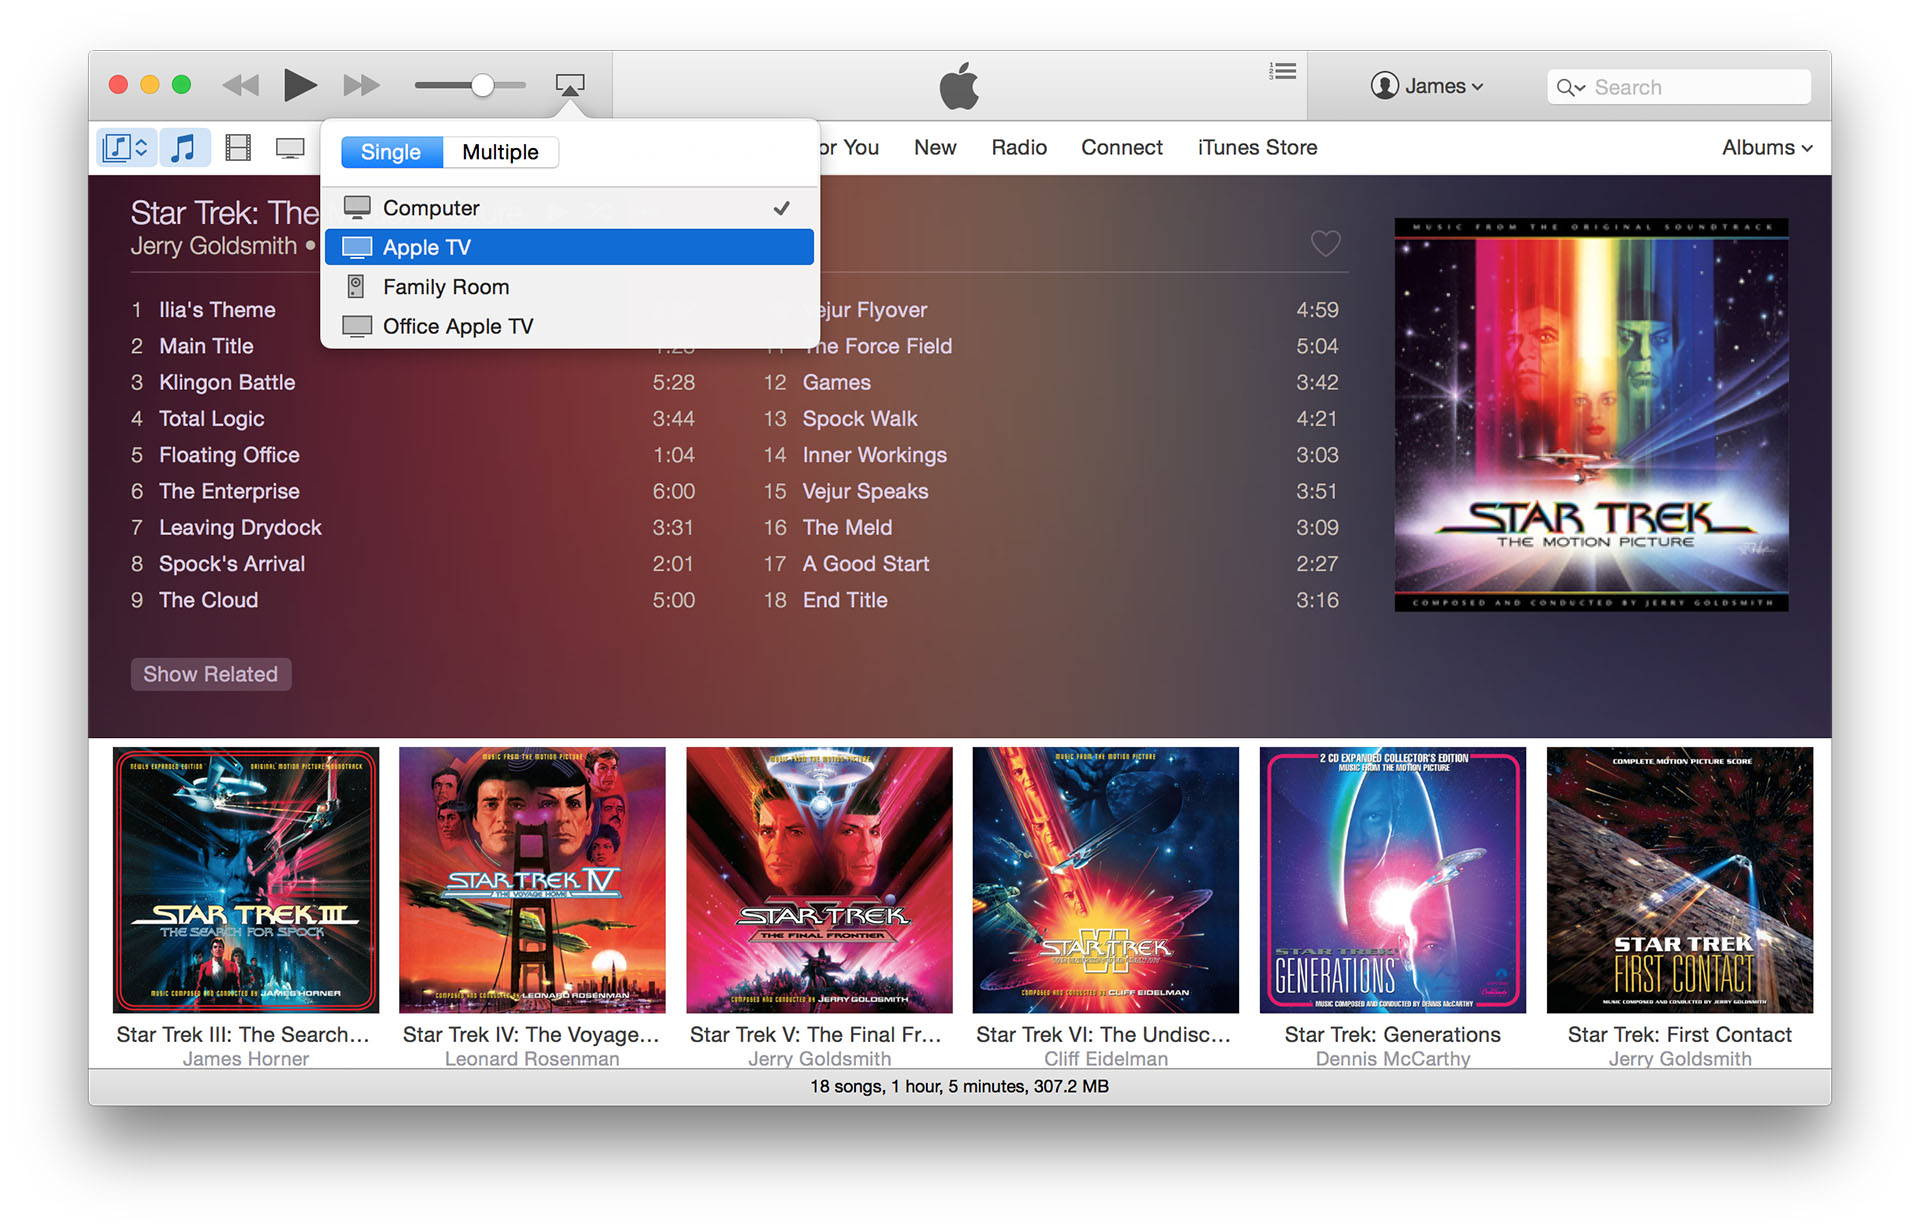Choose Computer as the output
Image resolution: width=1920 pixels, height=1232 pixels.
[569, 208]
